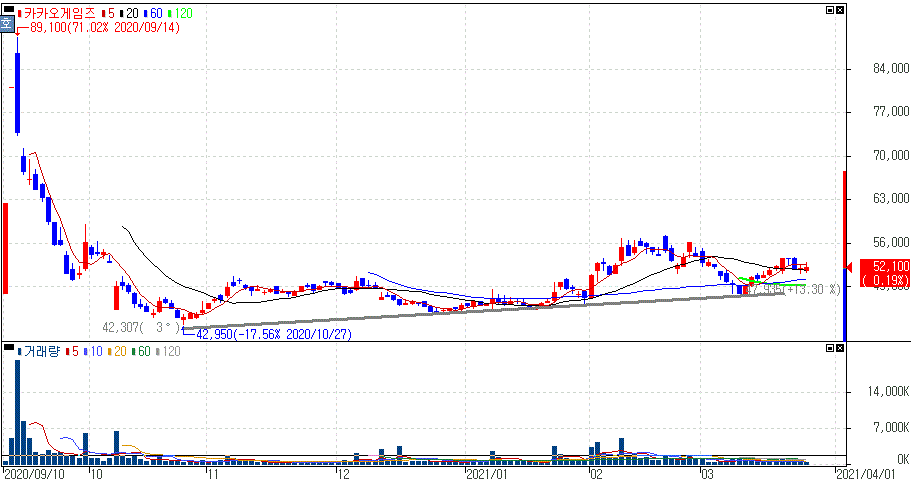Click the 14,000K volume axis label
Image resolution: width=911 pixels, height=482 pixels.
click(x=888, y=392)
